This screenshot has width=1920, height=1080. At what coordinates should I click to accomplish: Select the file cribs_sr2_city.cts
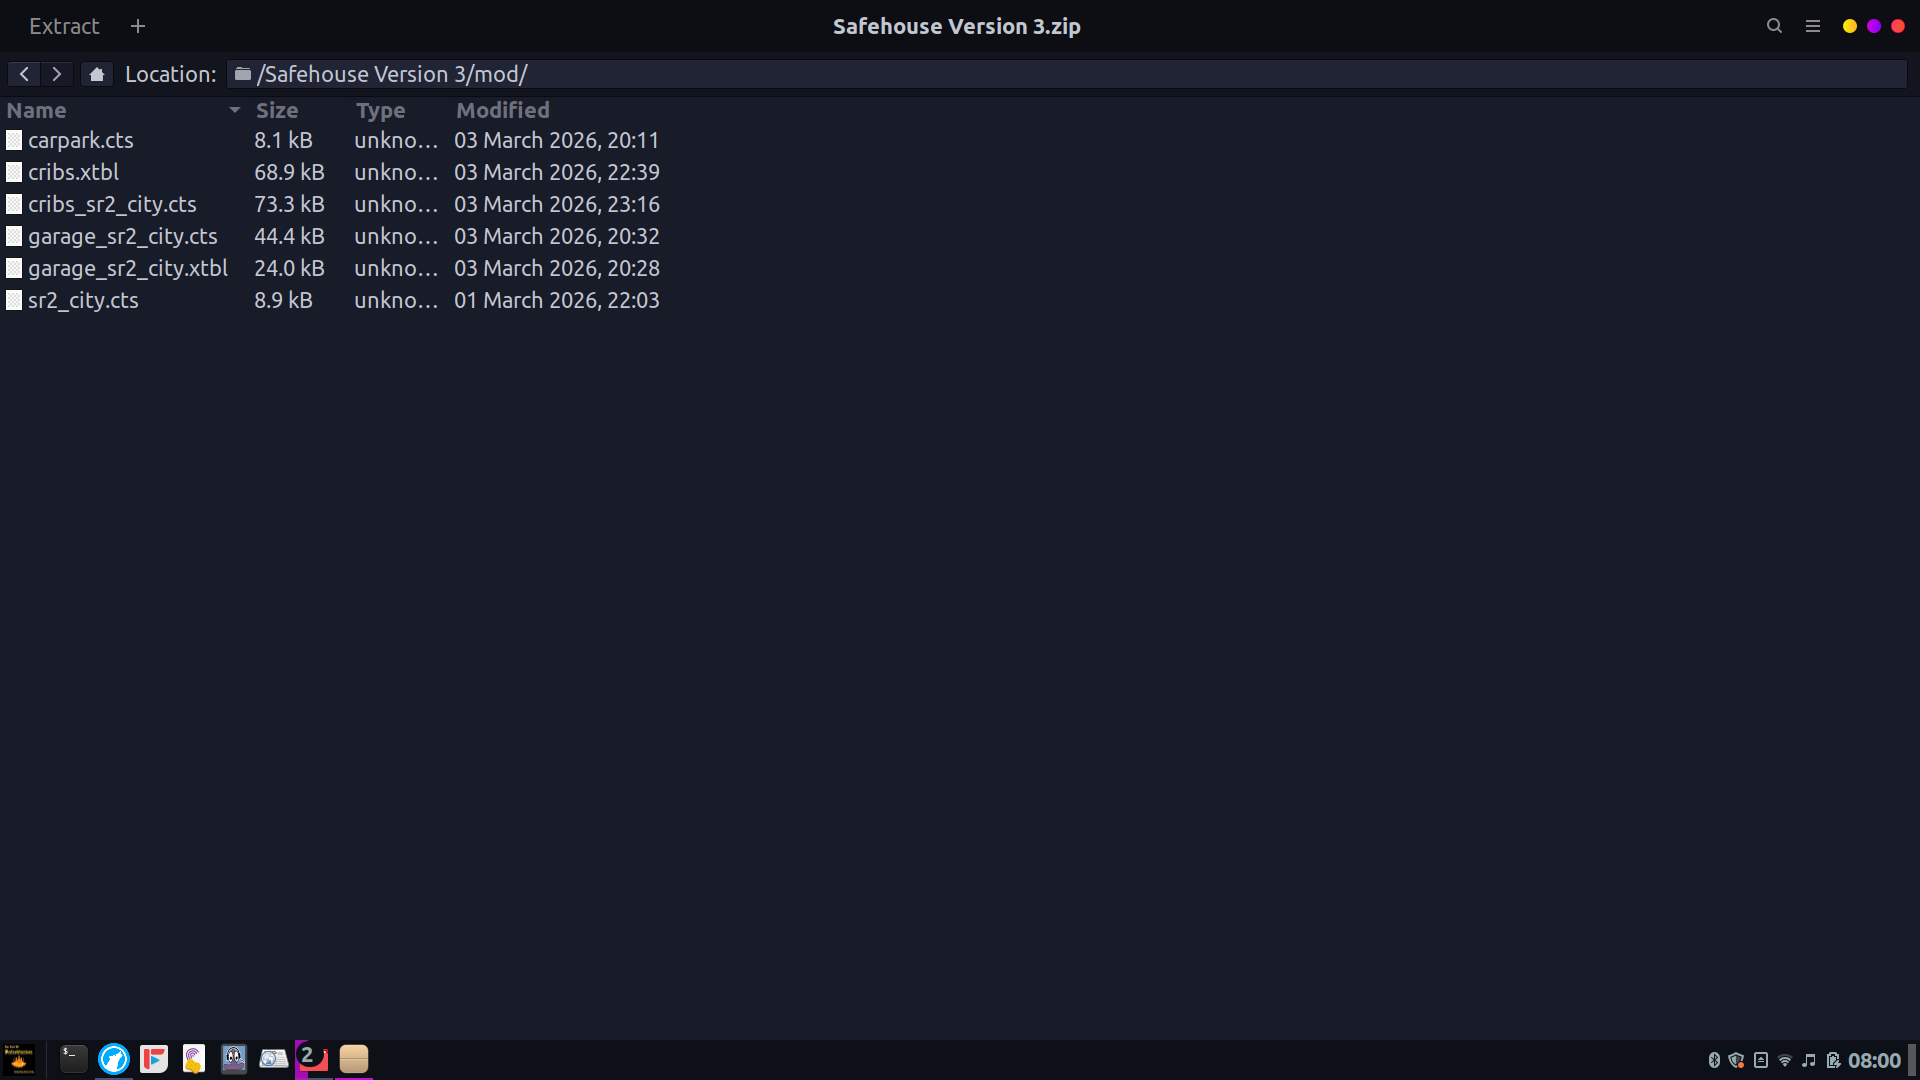coord(112,204)
